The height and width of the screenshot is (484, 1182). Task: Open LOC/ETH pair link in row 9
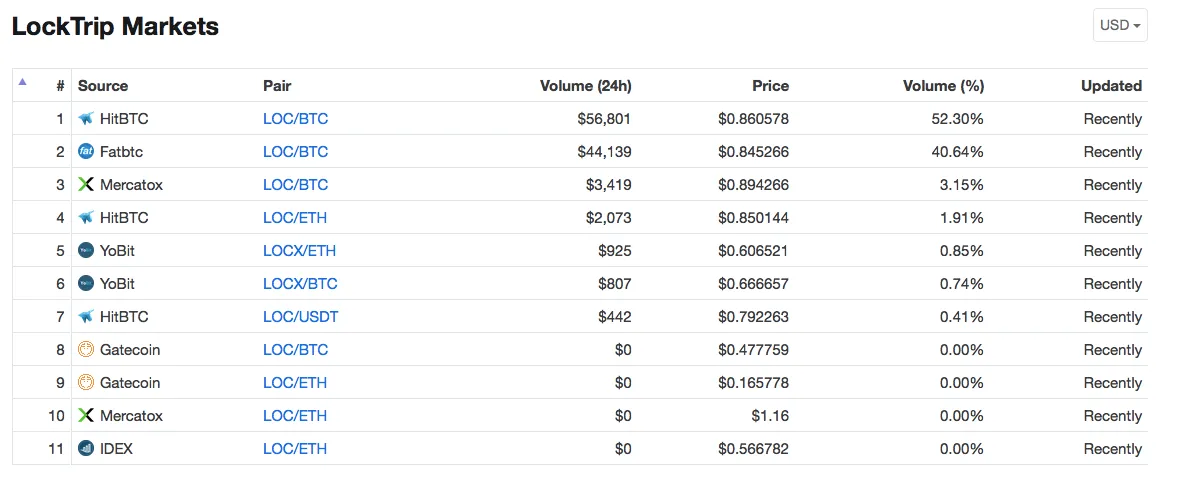pyautogui.click(x=295, y=383)
